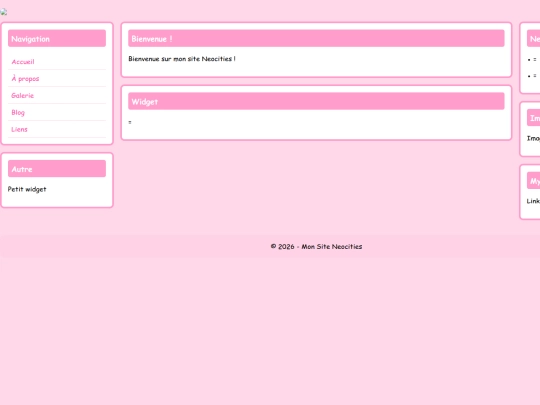Screen dimensions: 540x405
Task: Click the Autre panel heading
Action: 57,168
